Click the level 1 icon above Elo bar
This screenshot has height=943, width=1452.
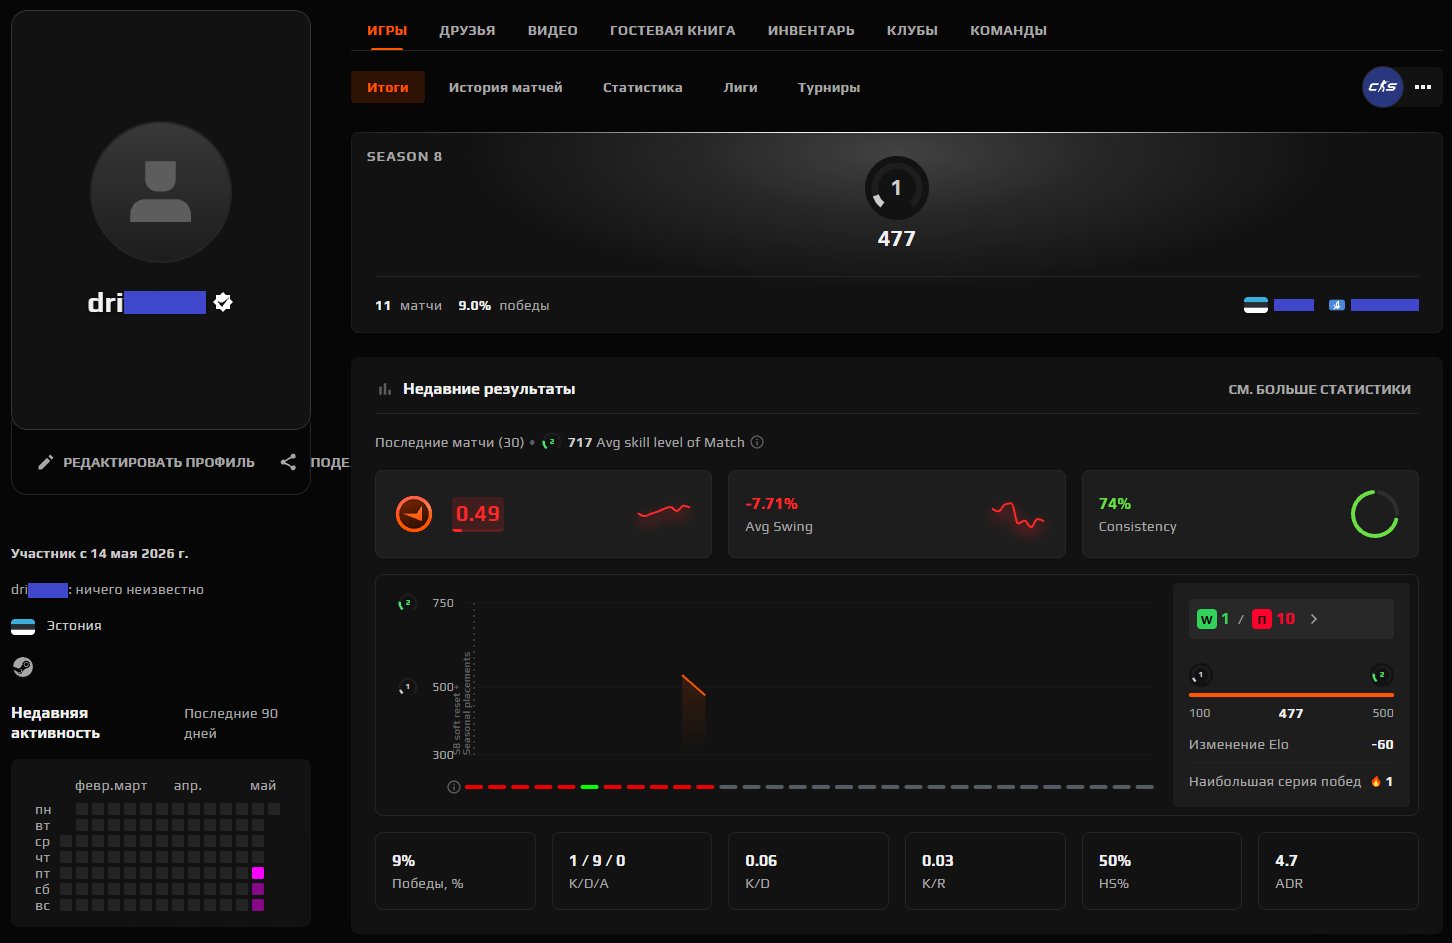pyautogui.click(x=1200, y=675)
